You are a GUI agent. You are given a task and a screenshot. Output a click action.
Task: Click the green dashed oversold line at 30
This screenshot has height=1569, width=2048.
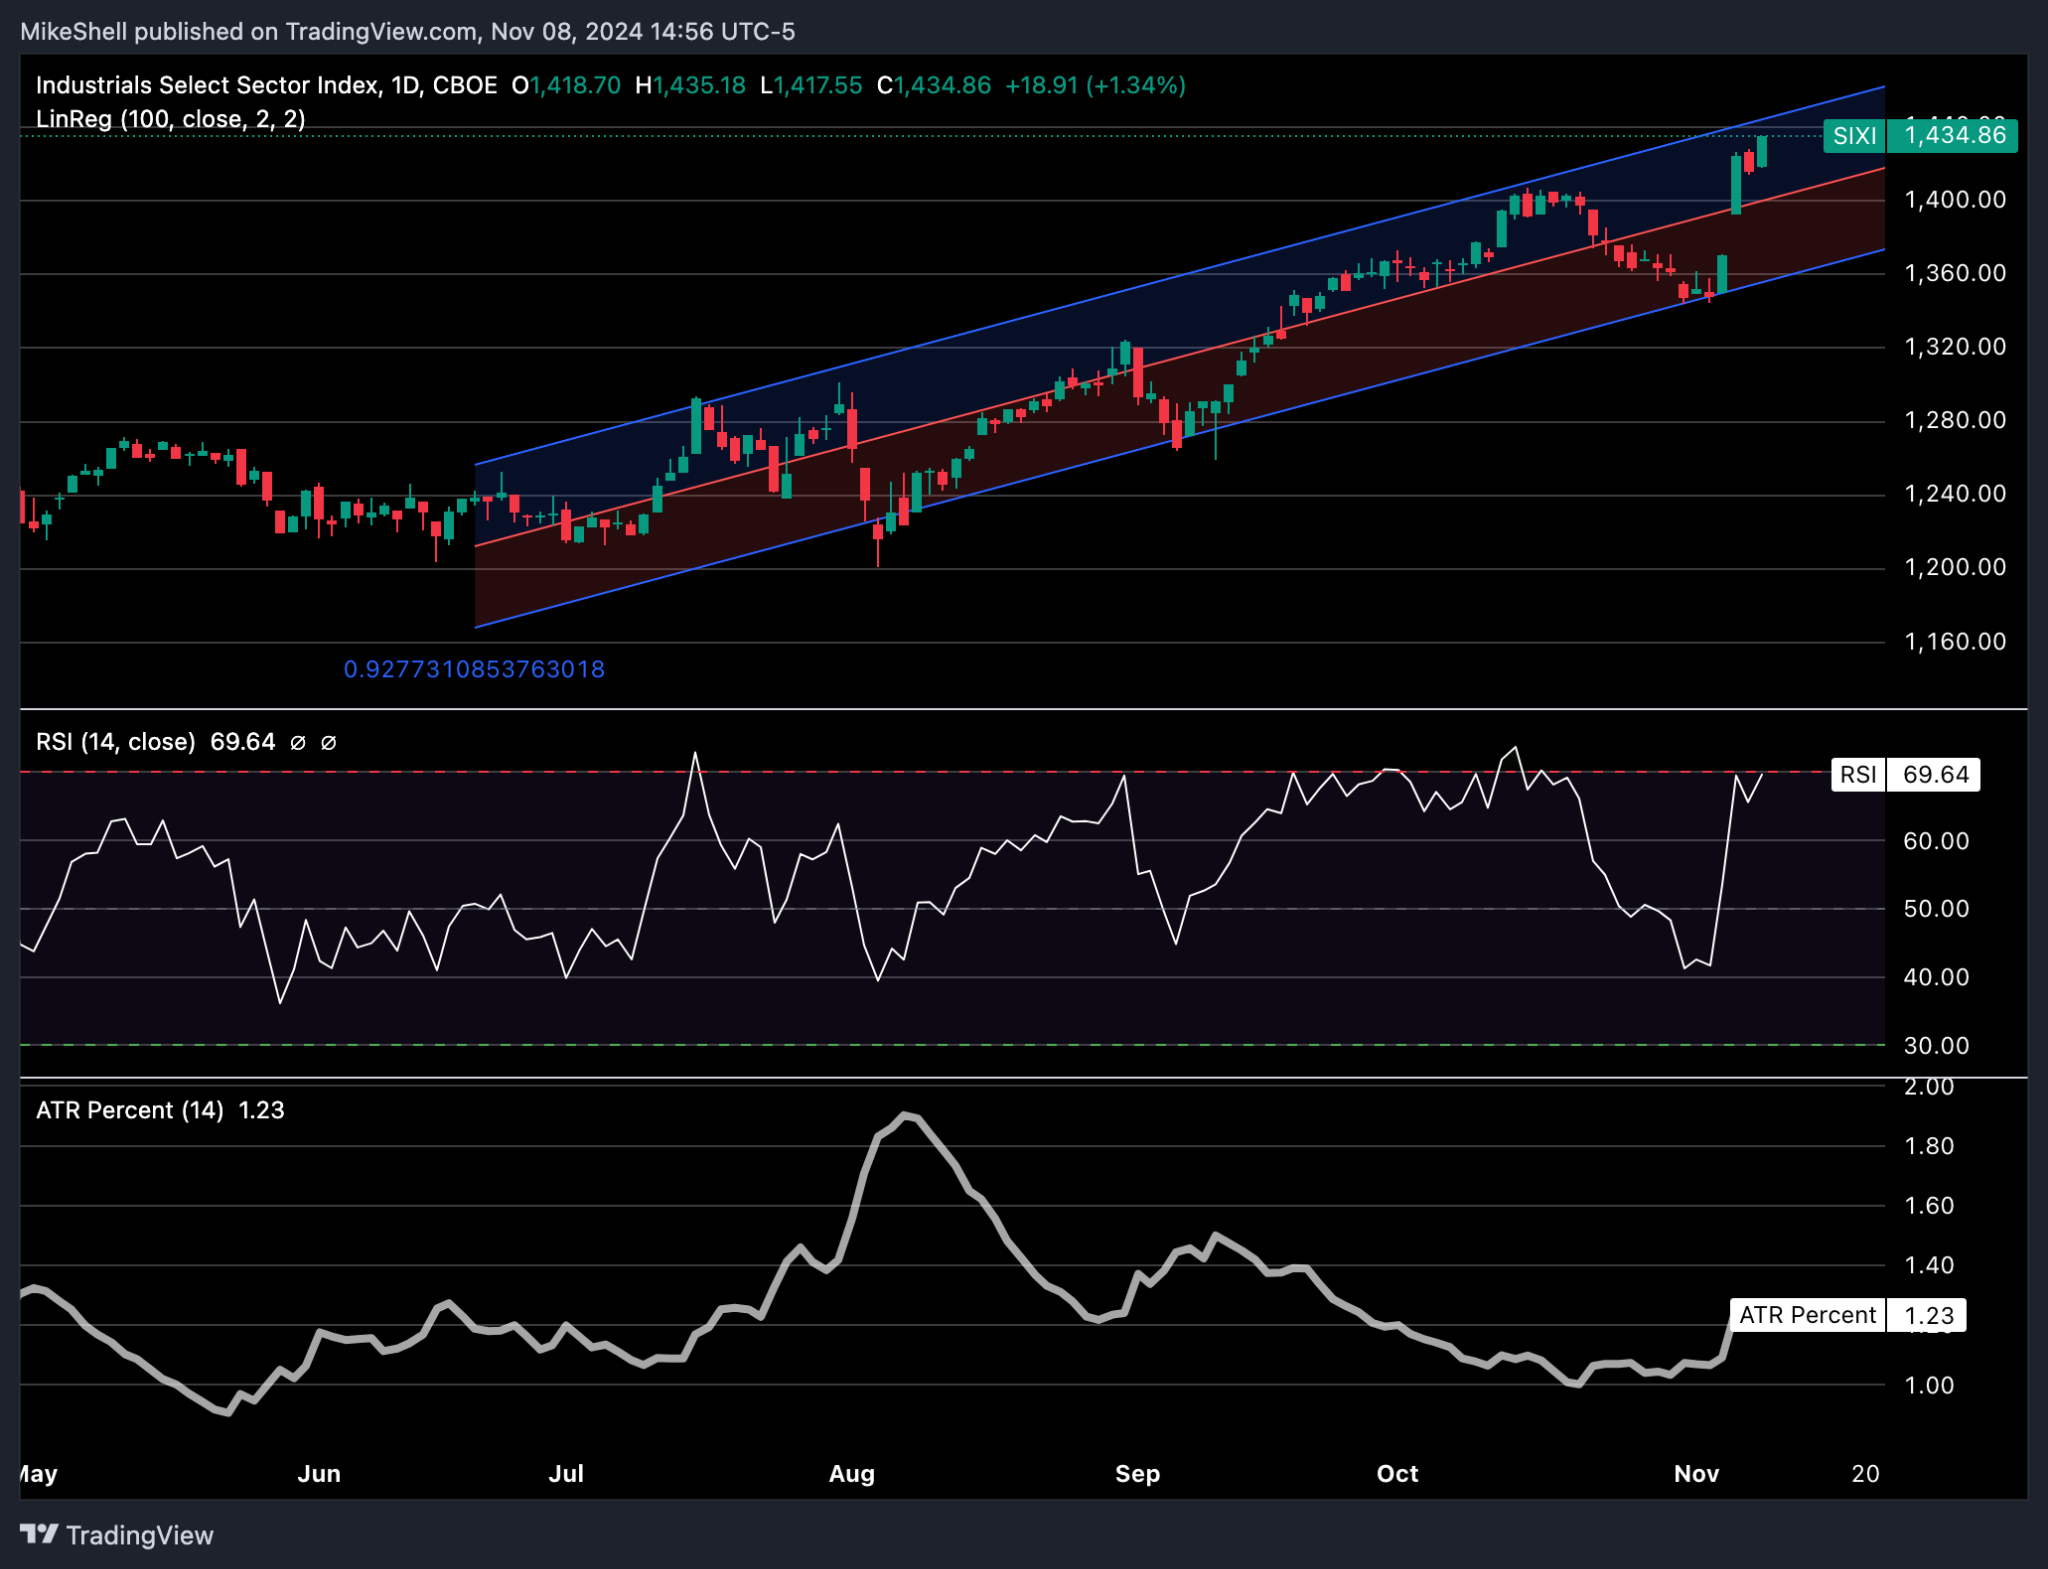coord(900,1047)
